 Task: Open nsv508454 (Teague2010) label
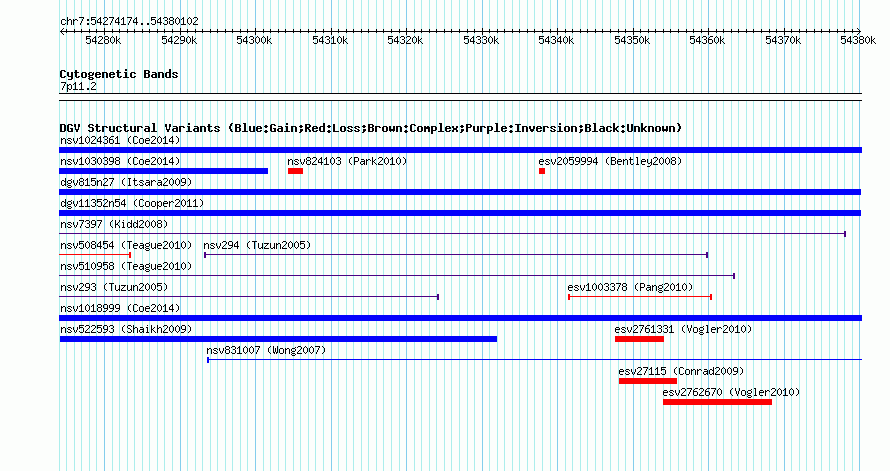pyautogui.click(x=126, y=245)
